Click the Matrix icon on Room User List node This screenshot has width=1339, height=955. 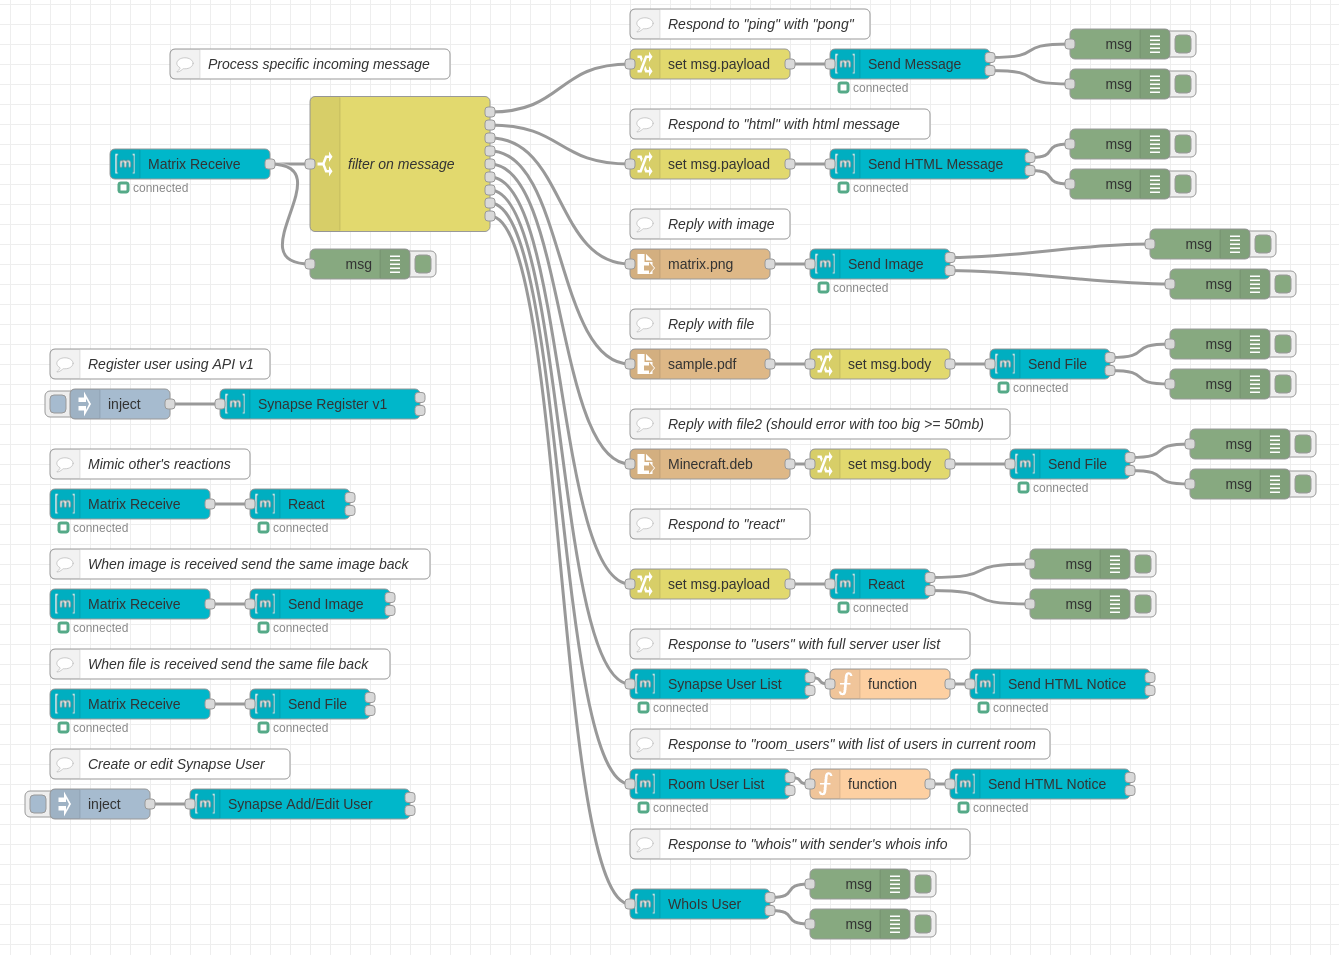pos(645,784)
